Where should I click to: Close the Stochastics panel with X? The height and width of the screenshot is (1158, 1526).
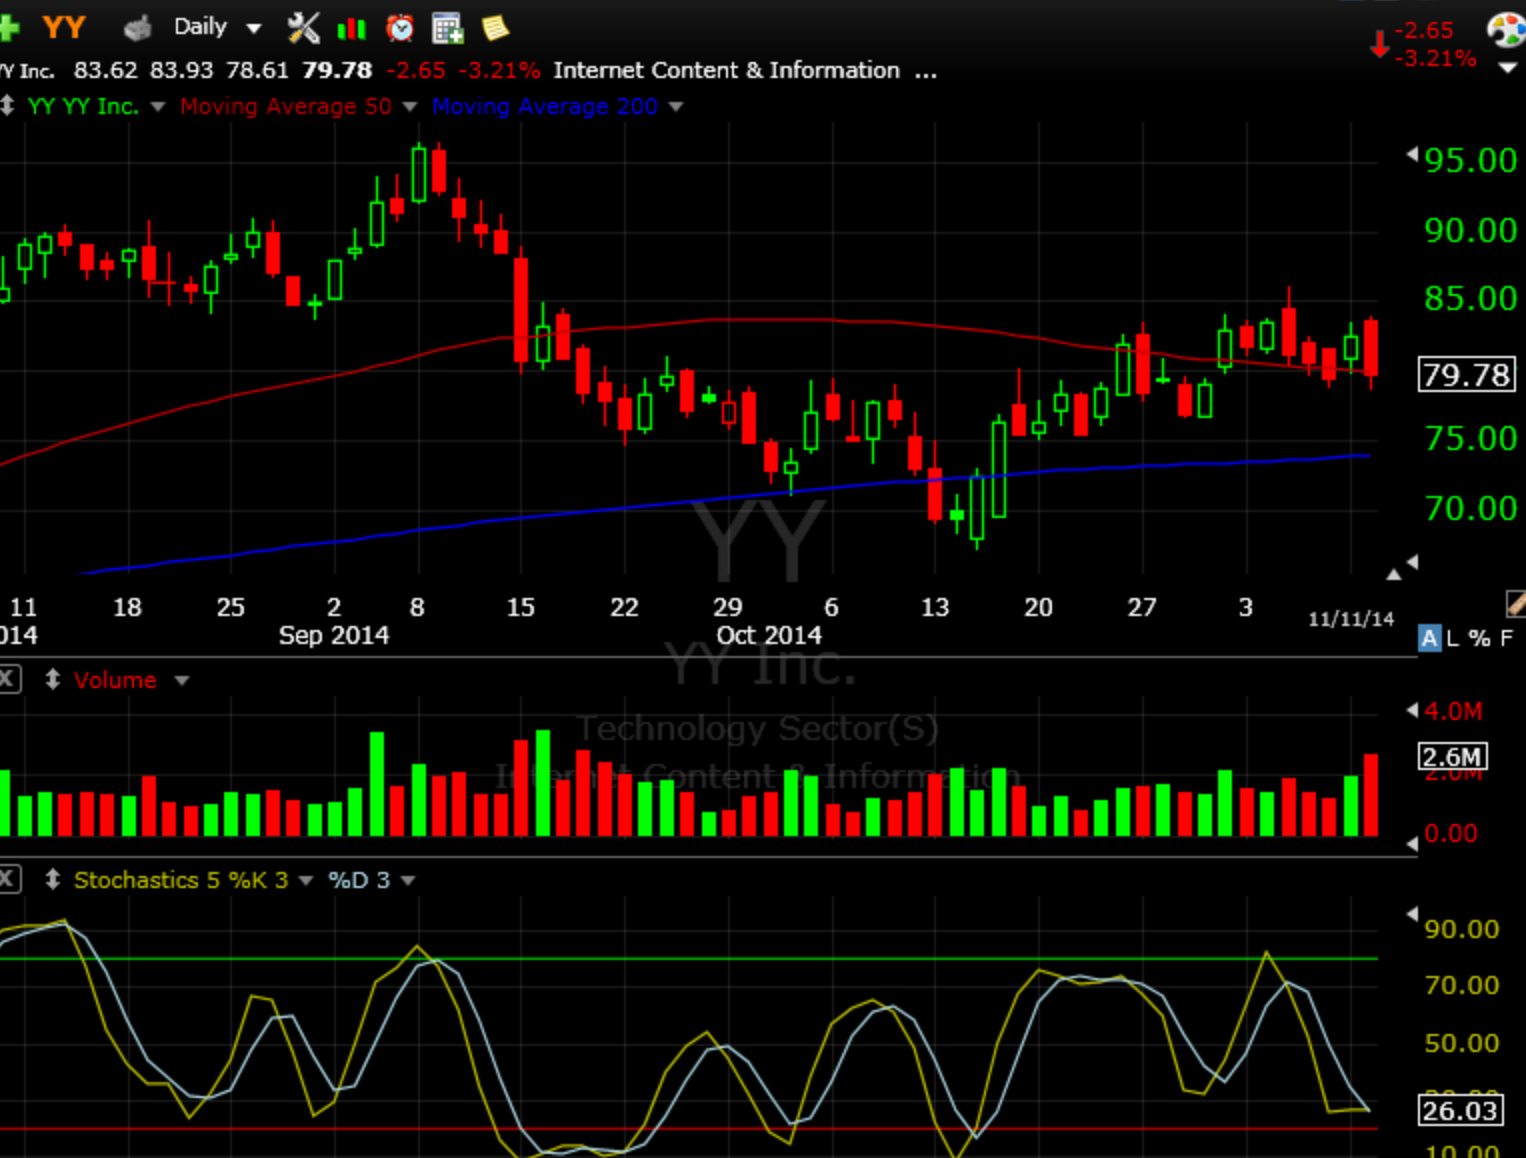point(7,880)
